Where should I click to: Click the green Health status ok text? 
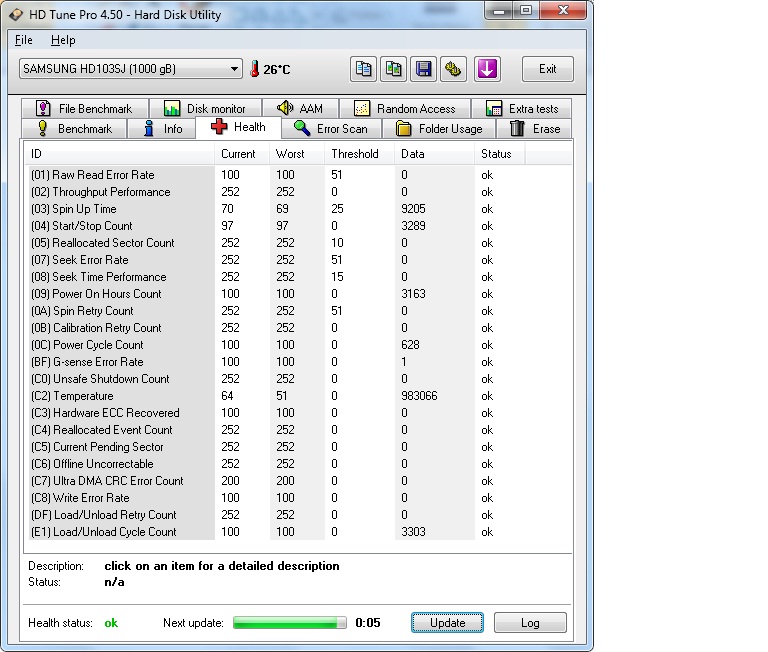[x=111, y=623]
